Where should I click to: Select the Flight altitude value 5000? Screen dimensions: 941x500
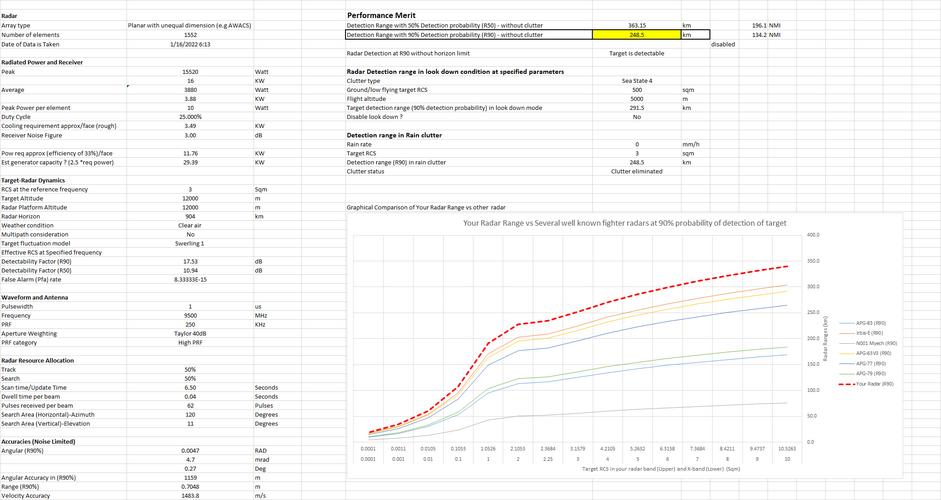pyautogui.click(x=637, y=98)
